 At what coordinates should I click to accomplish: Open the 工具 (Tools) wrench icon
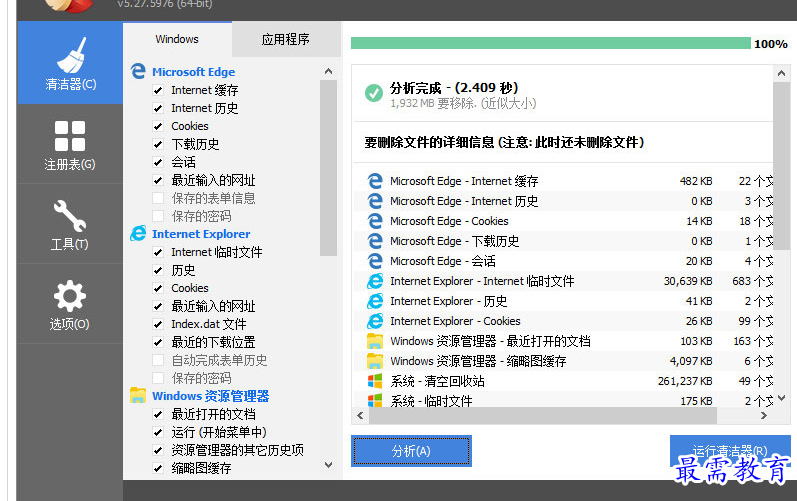70,215
